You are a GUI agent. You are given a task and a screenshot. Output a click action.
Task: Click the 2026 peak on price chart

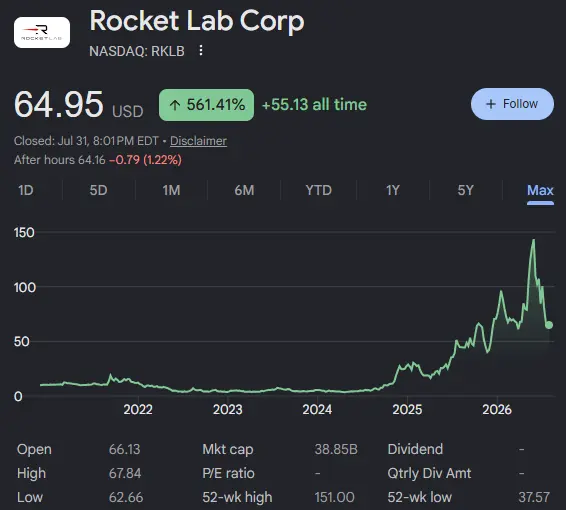tap(534, 240)
